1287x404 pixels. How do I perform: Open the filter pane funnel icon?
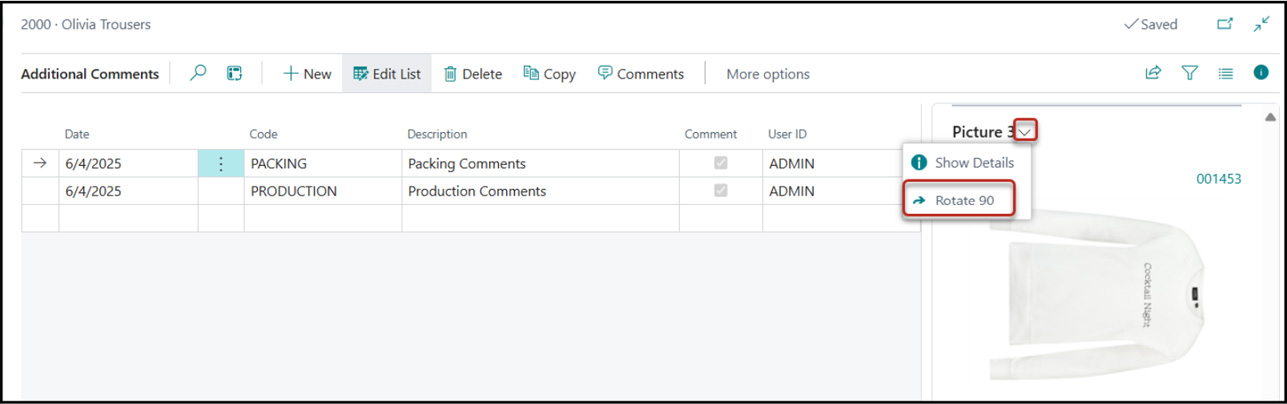[1189, 73]
